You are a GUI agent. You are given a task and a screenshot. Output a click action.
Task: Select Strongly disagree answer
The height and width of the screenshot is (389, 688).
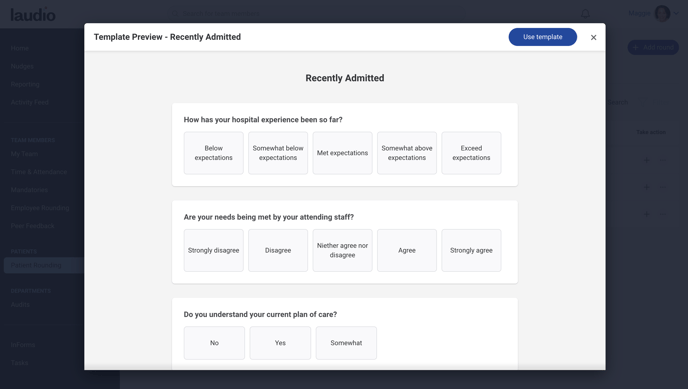pyautogui.click(x=214, y=250)
